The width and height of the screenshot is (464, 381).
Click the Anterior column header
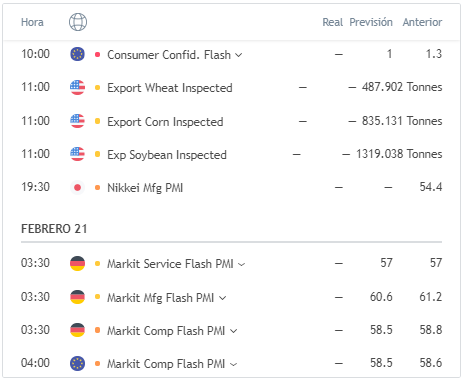click(x=422, y=22)
